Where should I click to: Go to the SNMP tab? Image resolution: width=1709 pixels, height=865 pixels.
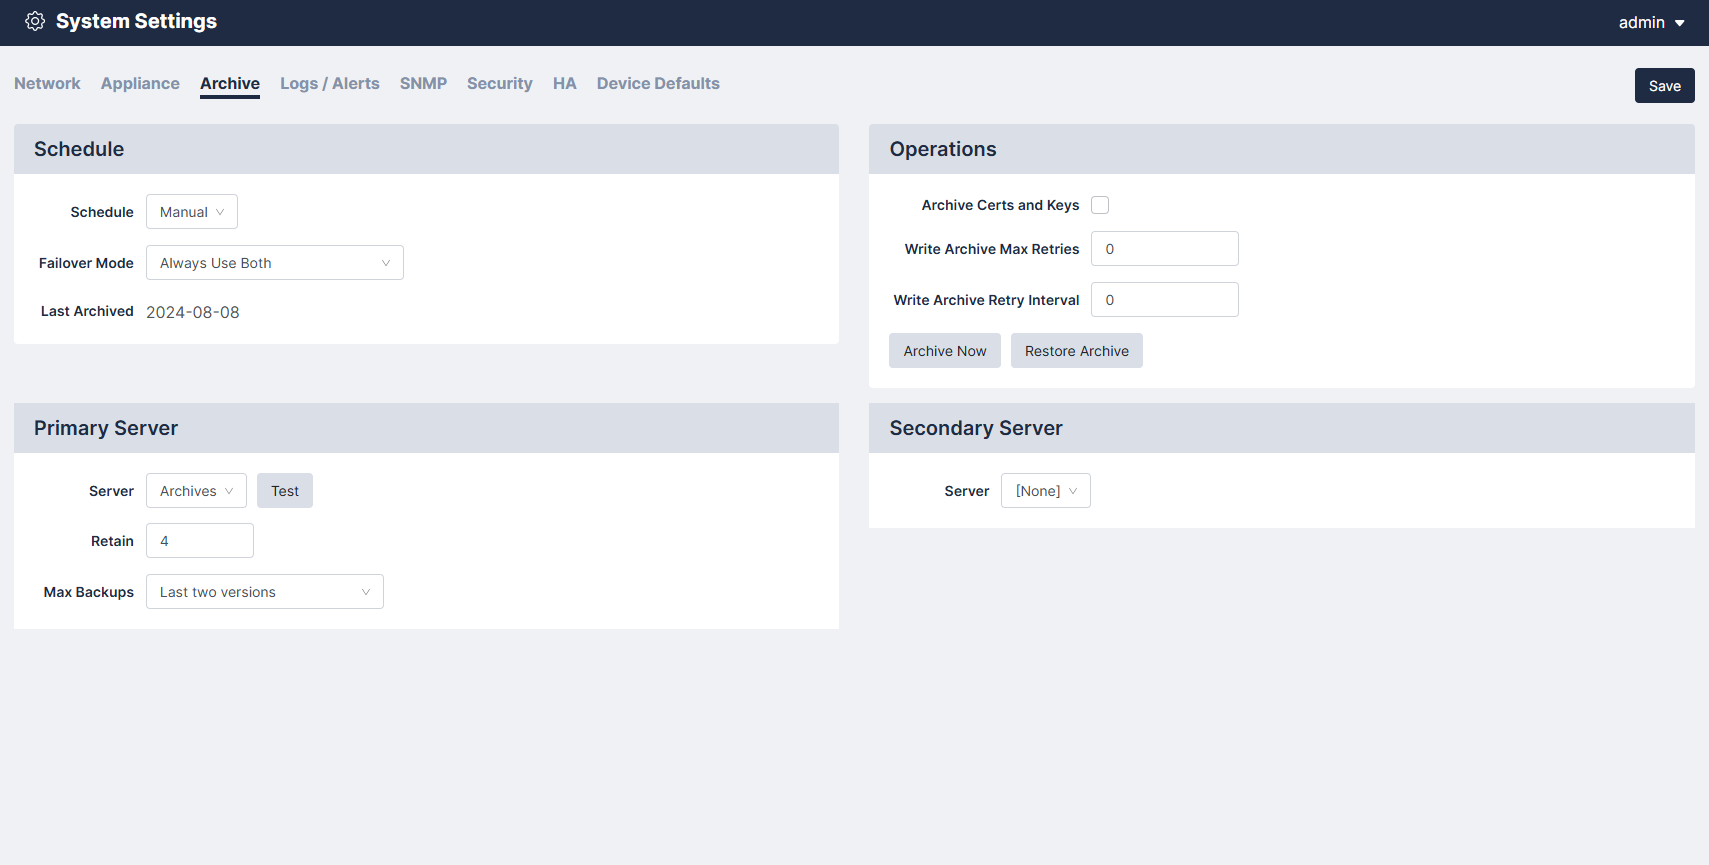[423, 84]
